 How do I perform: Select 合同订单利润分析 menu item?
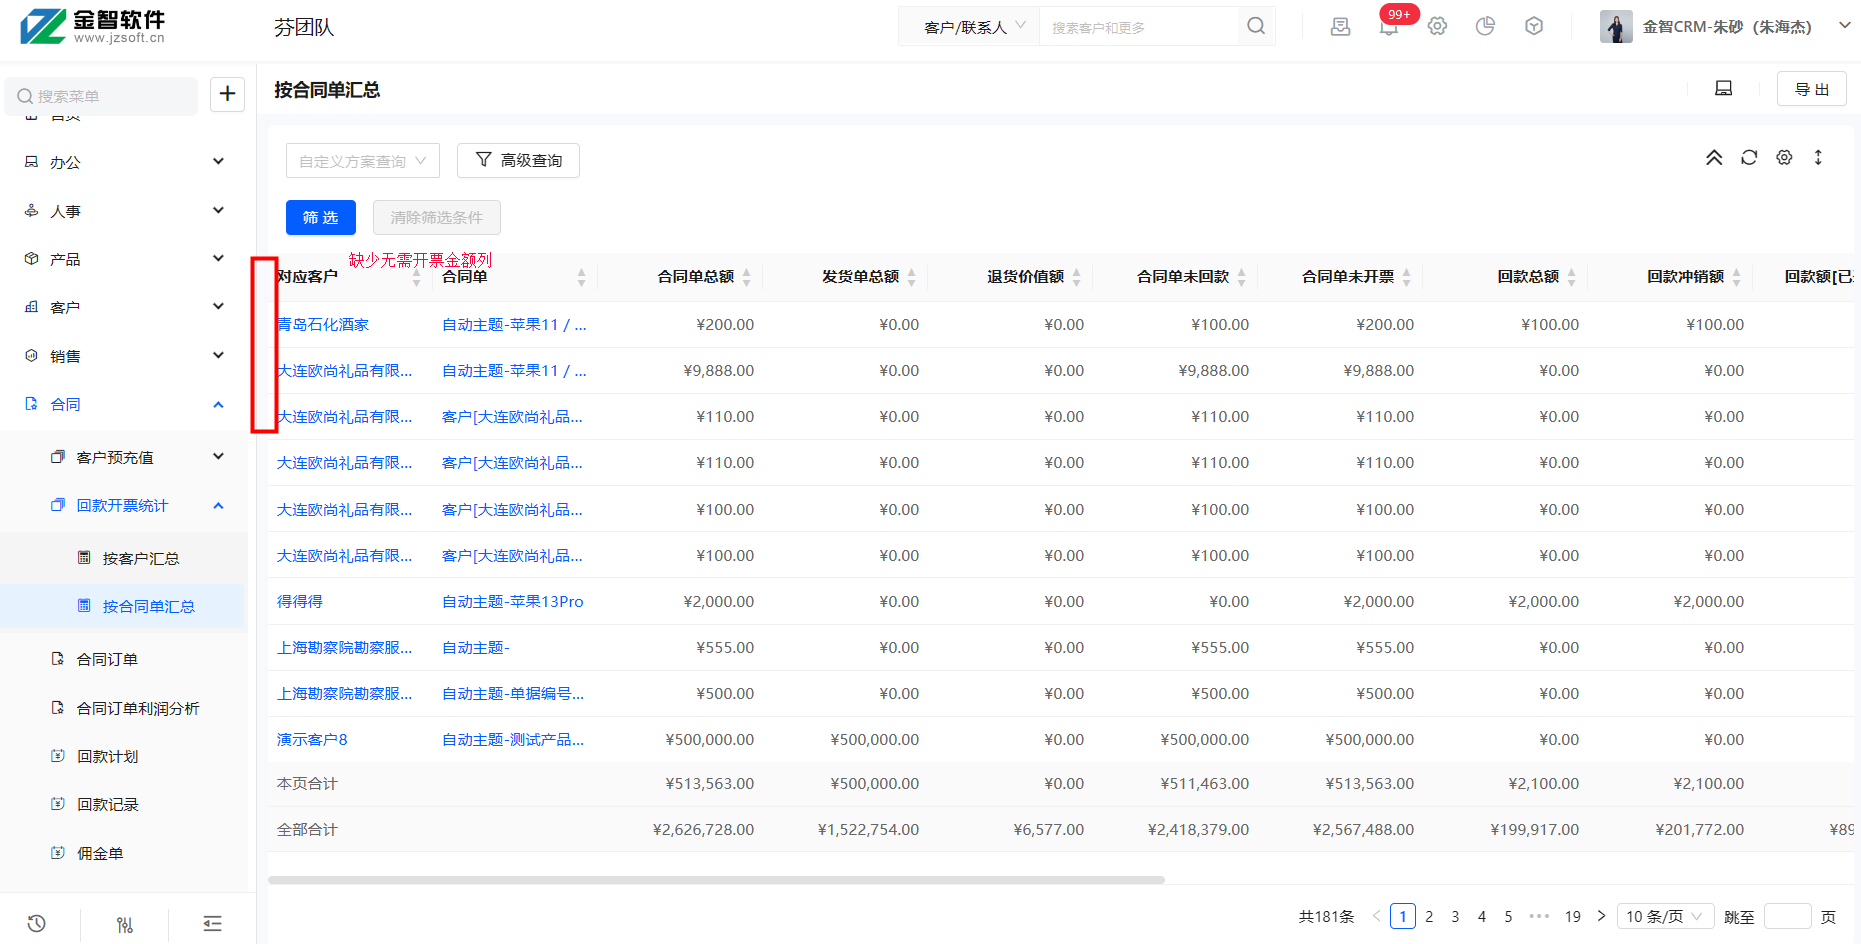pyautogui.click(x=138, y=708)
